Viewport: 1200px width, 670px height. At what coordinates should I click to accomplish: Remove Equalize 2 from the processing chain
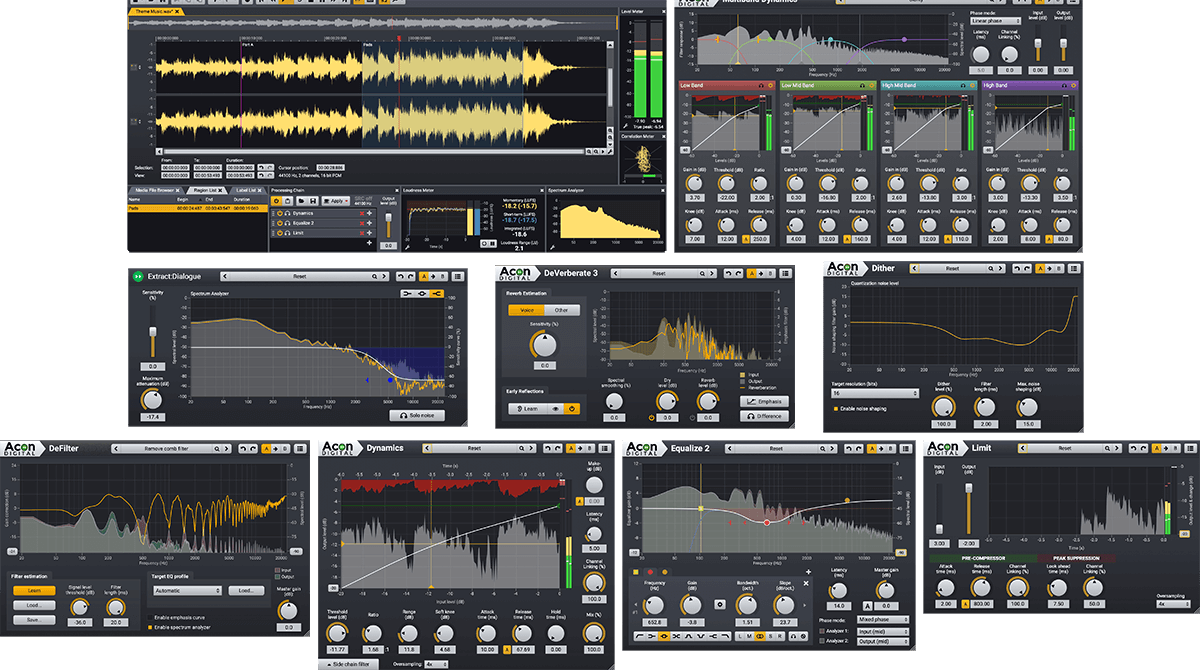(362, 223)
